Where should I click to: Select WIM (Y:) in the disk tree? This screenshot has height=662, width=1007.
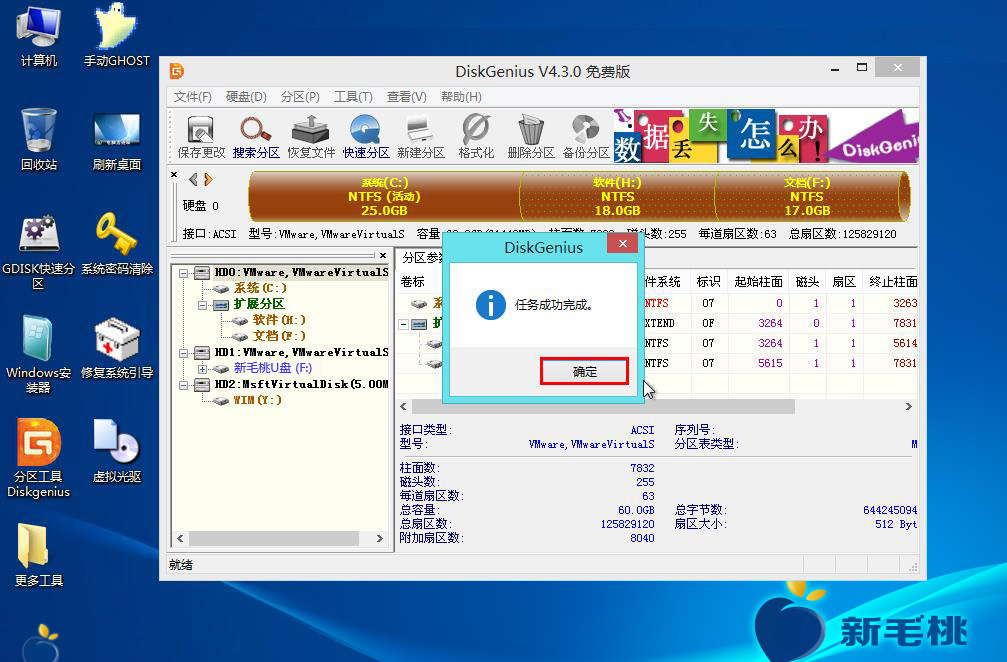click(x=256, y=400)
